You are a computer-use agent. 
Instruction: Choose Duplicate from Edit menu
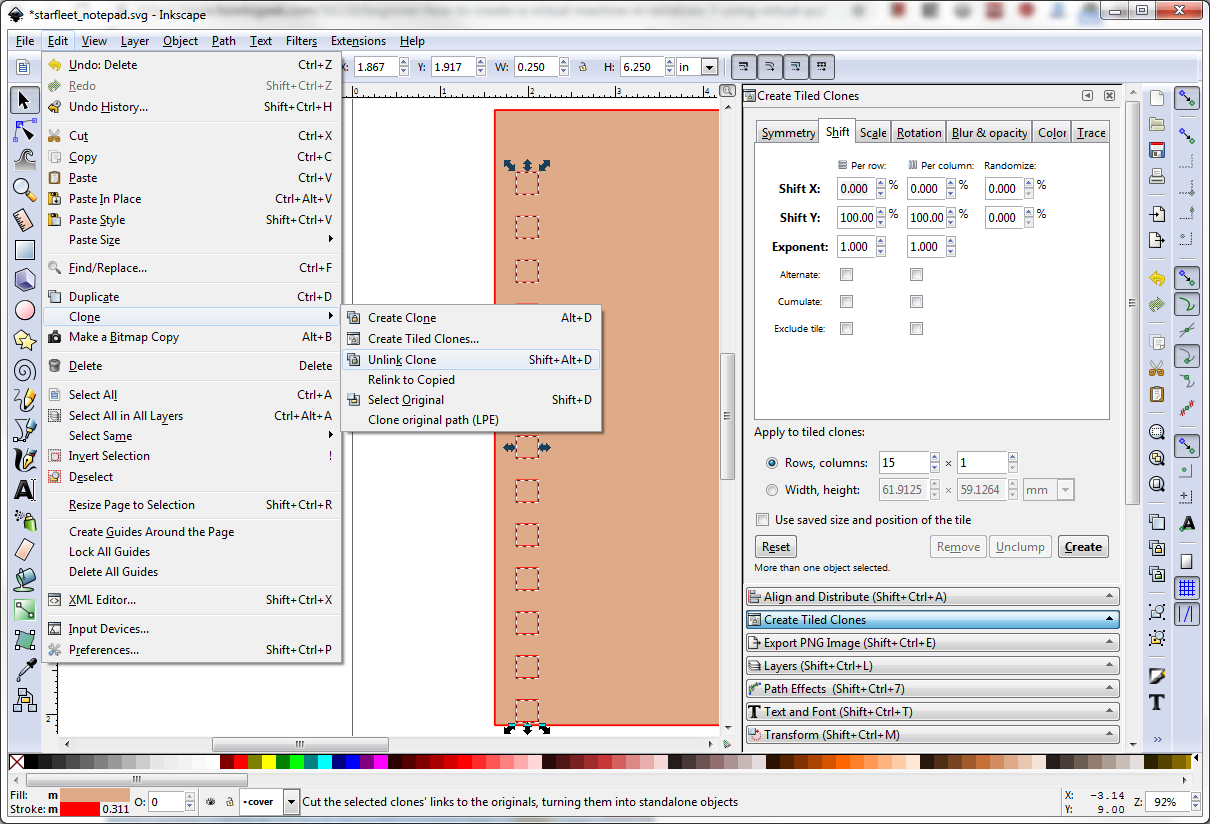click(191, 297)
